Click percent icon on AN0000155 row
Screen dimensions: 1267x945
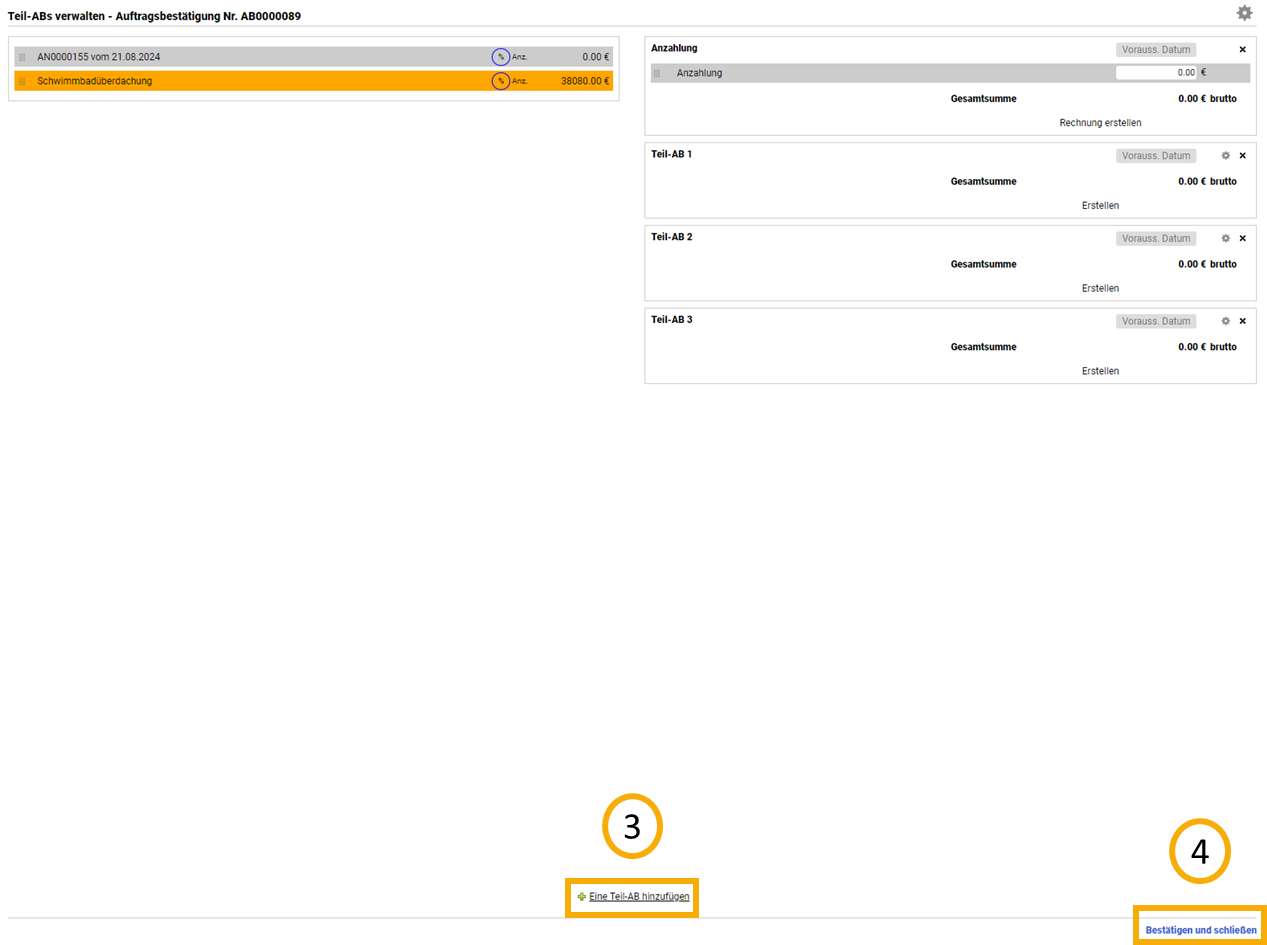[x=501, y=57]
